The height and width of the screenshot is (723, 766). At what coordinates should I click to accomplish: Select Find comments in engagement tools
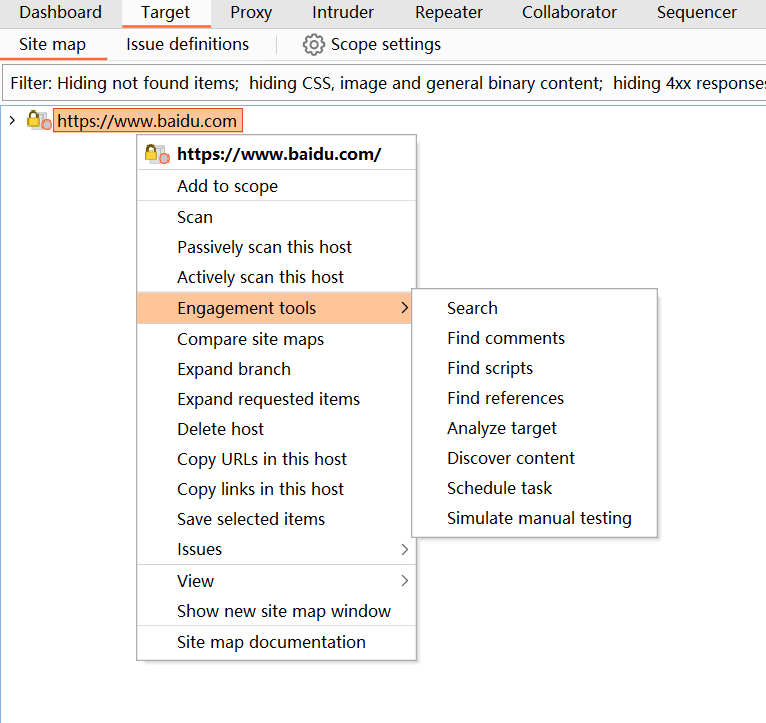coord(506,338)
